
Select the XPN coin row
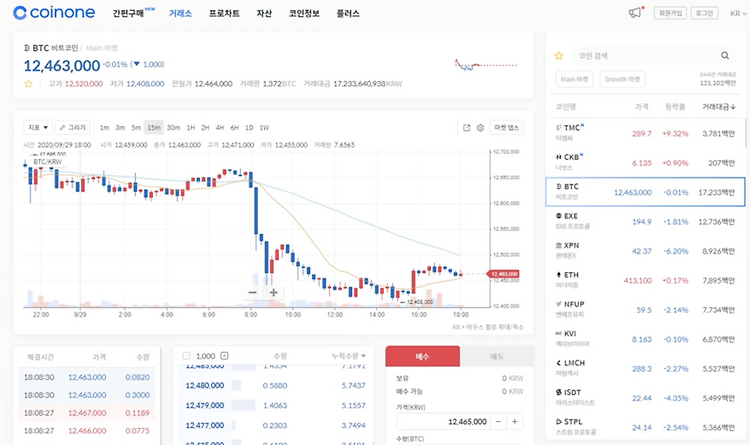(645, 251)
